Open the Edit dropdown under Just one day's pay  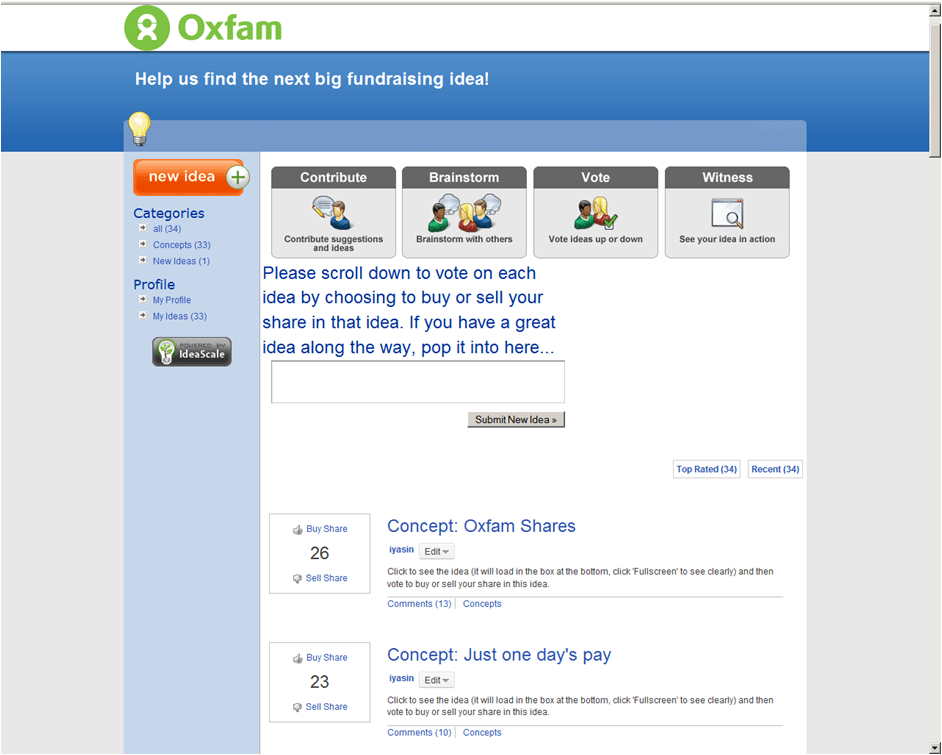(x=436, y=679)
